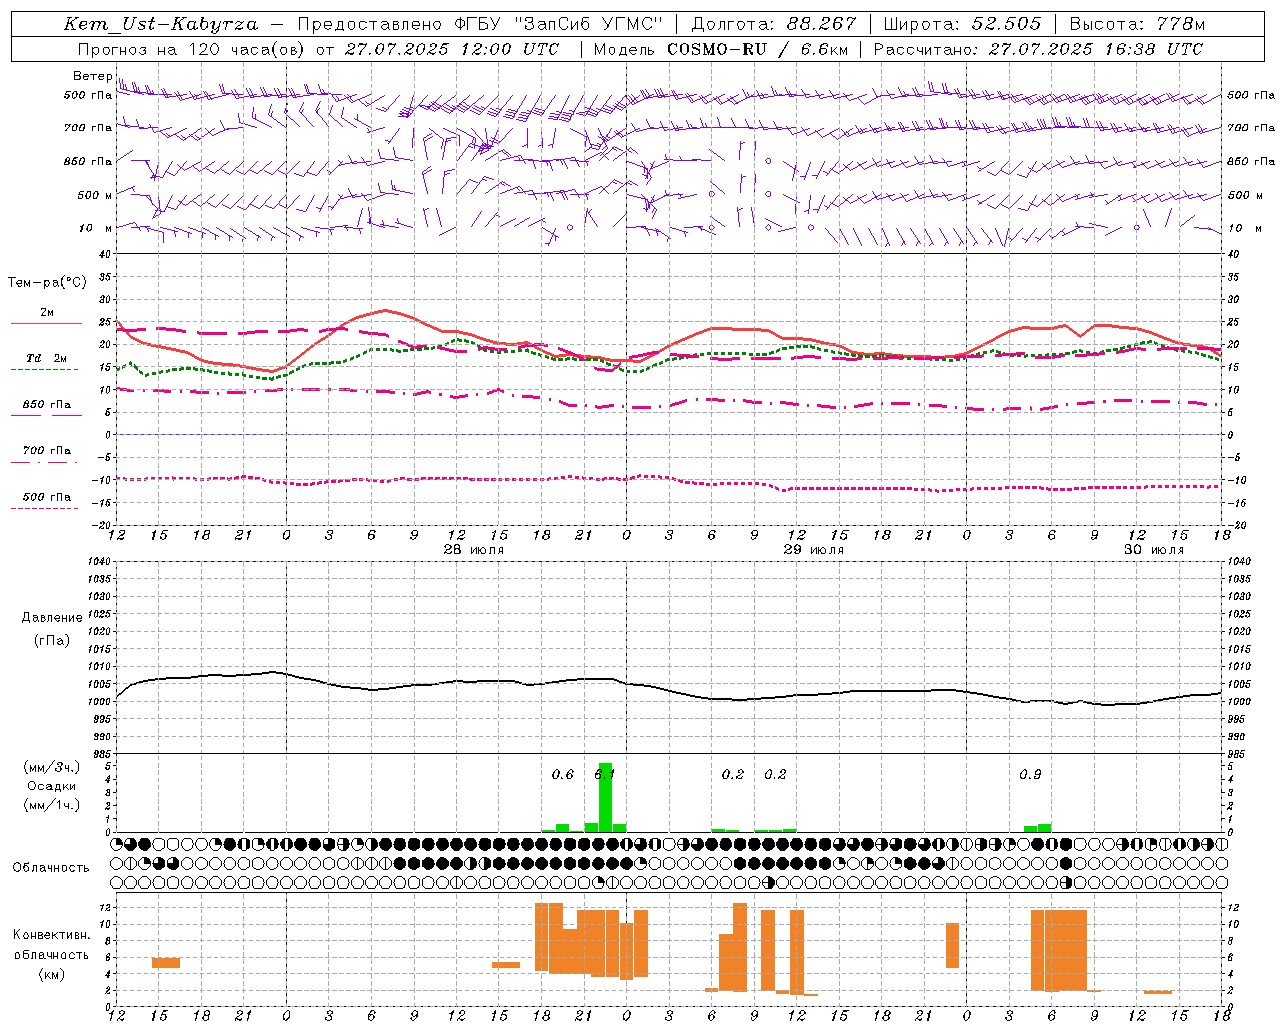The height and width of the screenshot is (1024, 1280).
Task: Select the Облачность cloud cover label
Action: point(51,867)
